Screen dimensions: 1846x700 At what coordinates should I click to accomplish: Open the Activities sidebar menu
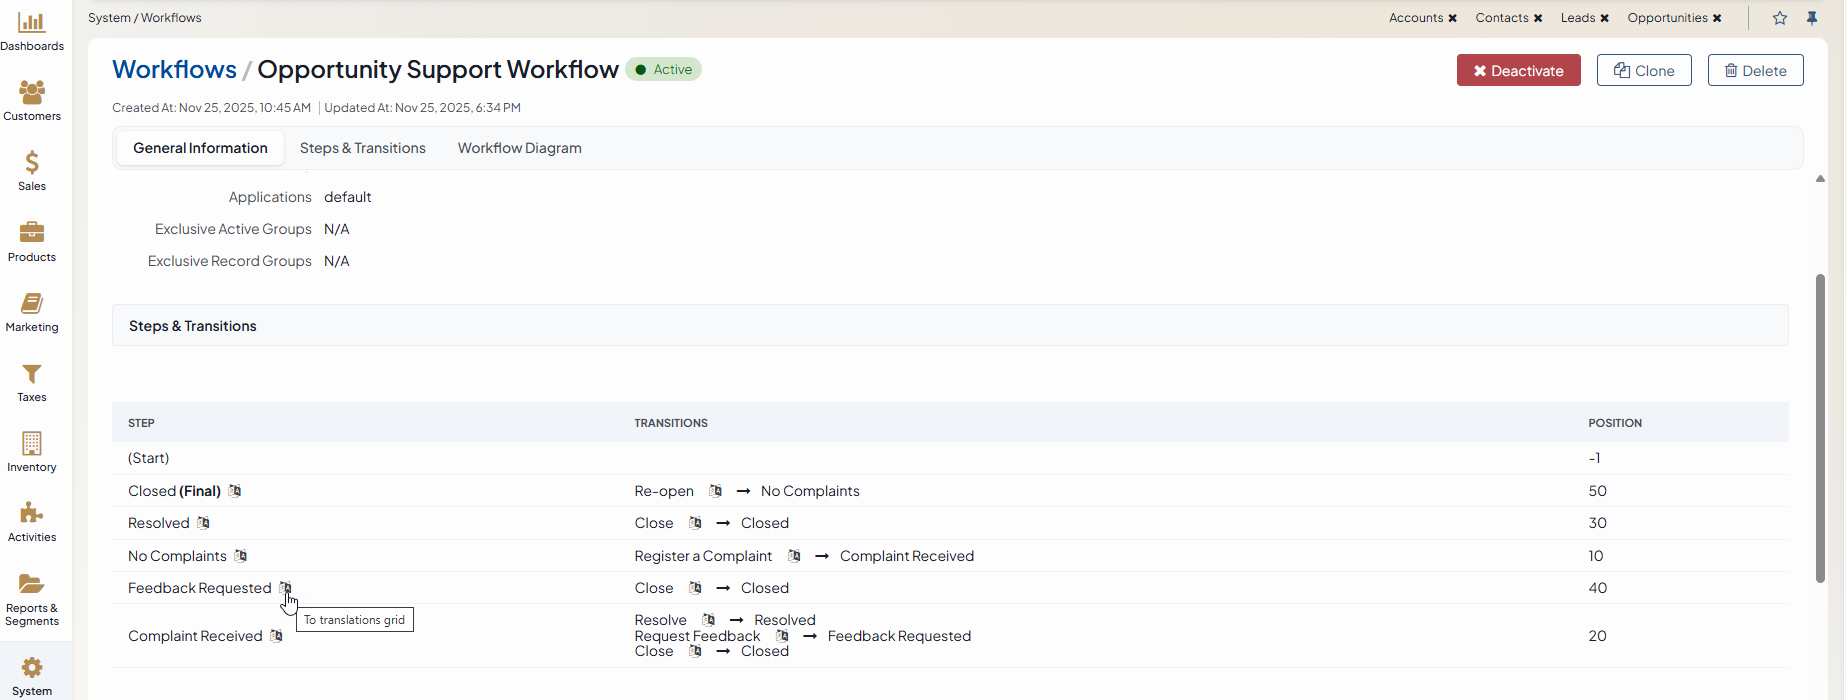pyautogui.click(x=32, y=522)
